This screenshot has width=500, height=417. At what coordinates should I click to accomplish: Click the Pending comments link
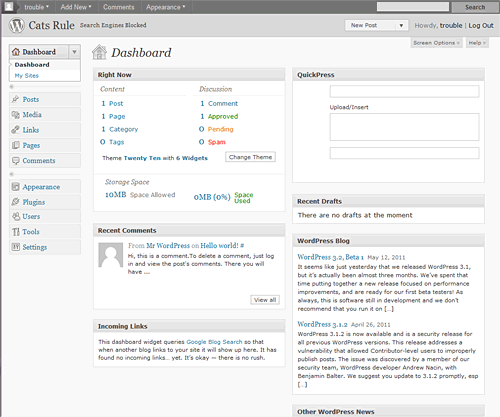click(x=220, y=129)
